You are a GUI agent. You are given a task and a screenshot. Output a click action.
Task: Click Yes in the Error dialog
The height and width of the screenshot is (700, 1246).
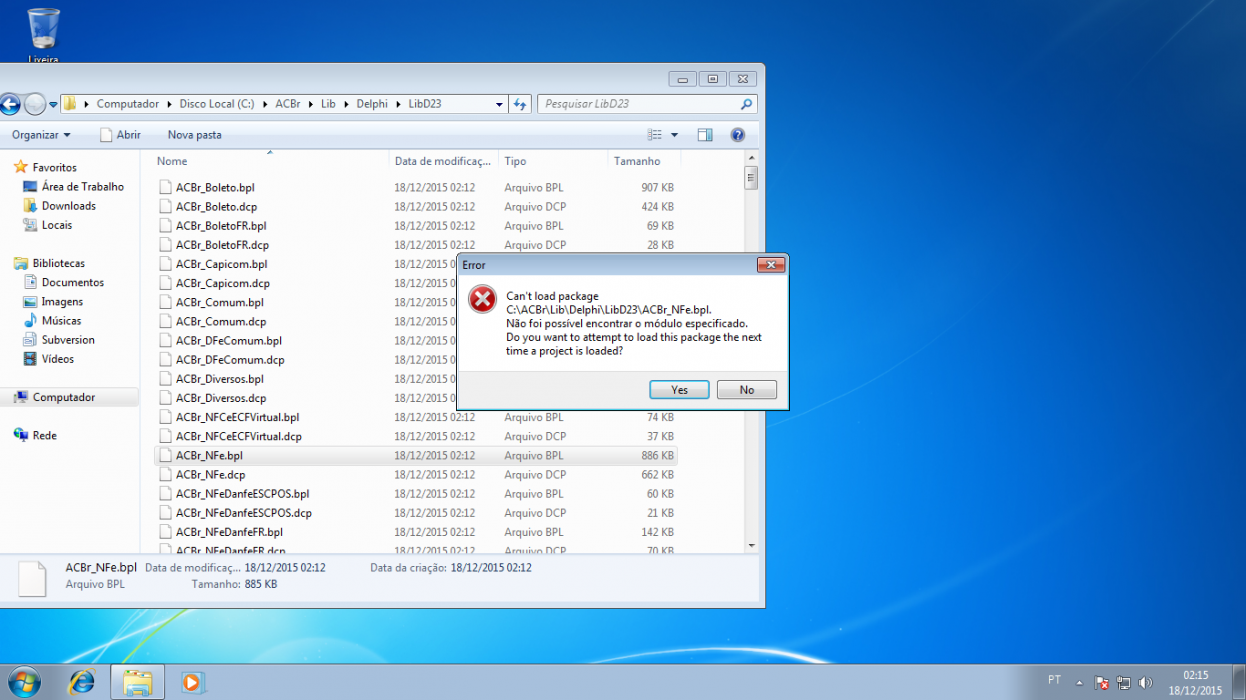pyautogui.click(x=679, y=390)
